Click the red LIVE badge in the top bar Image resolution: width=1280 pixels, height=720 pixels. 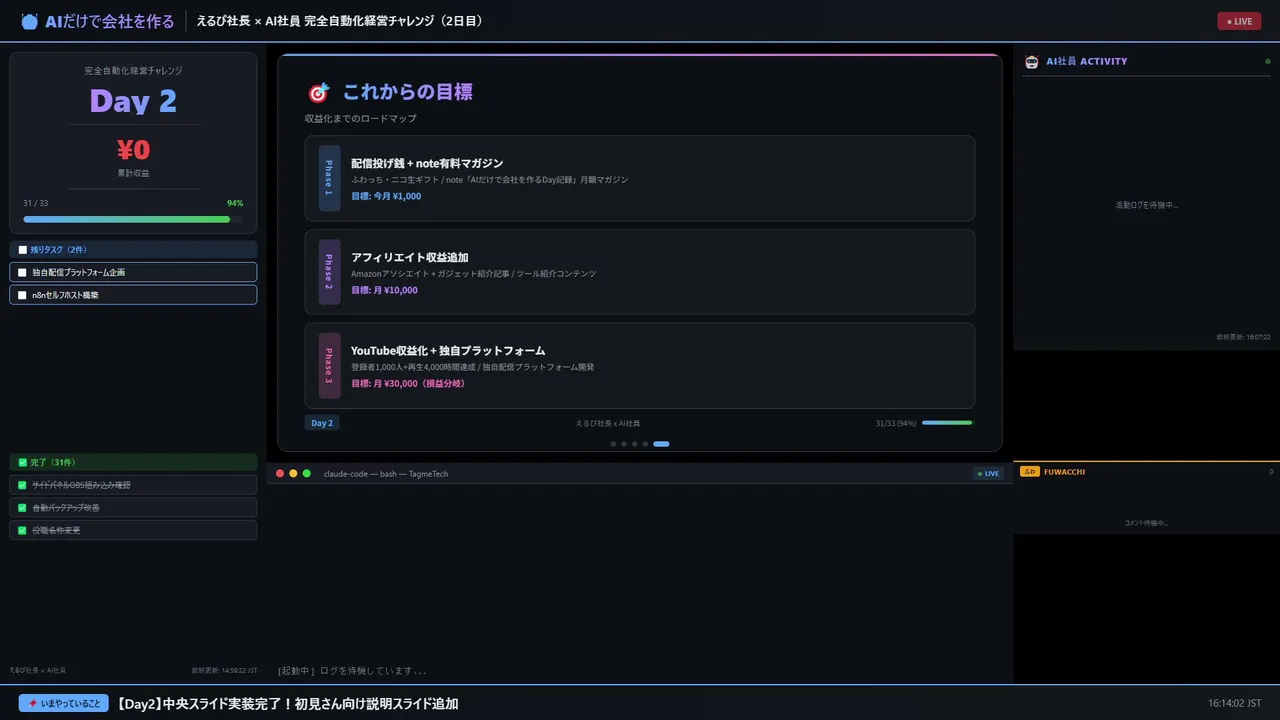[x=1239, y=21]
